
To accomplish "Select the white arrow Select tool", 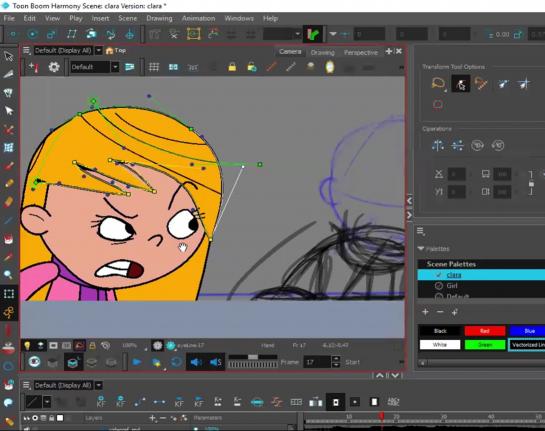I will pos(9,111).
